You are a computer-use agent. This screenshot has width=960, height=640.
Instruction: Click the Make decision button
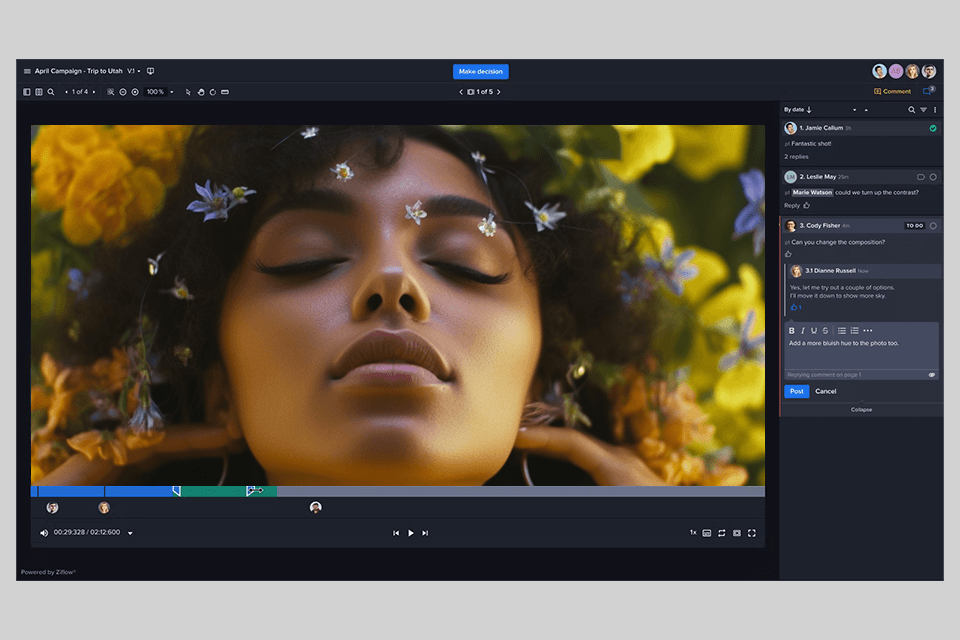point(481,72)
